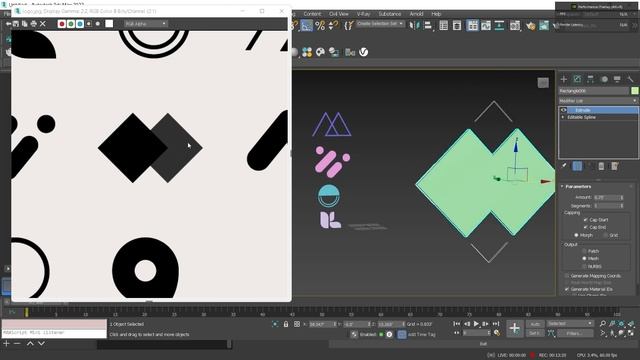Toggle blue channel in render window
This screenshot has width=640, height=360.
80,24
